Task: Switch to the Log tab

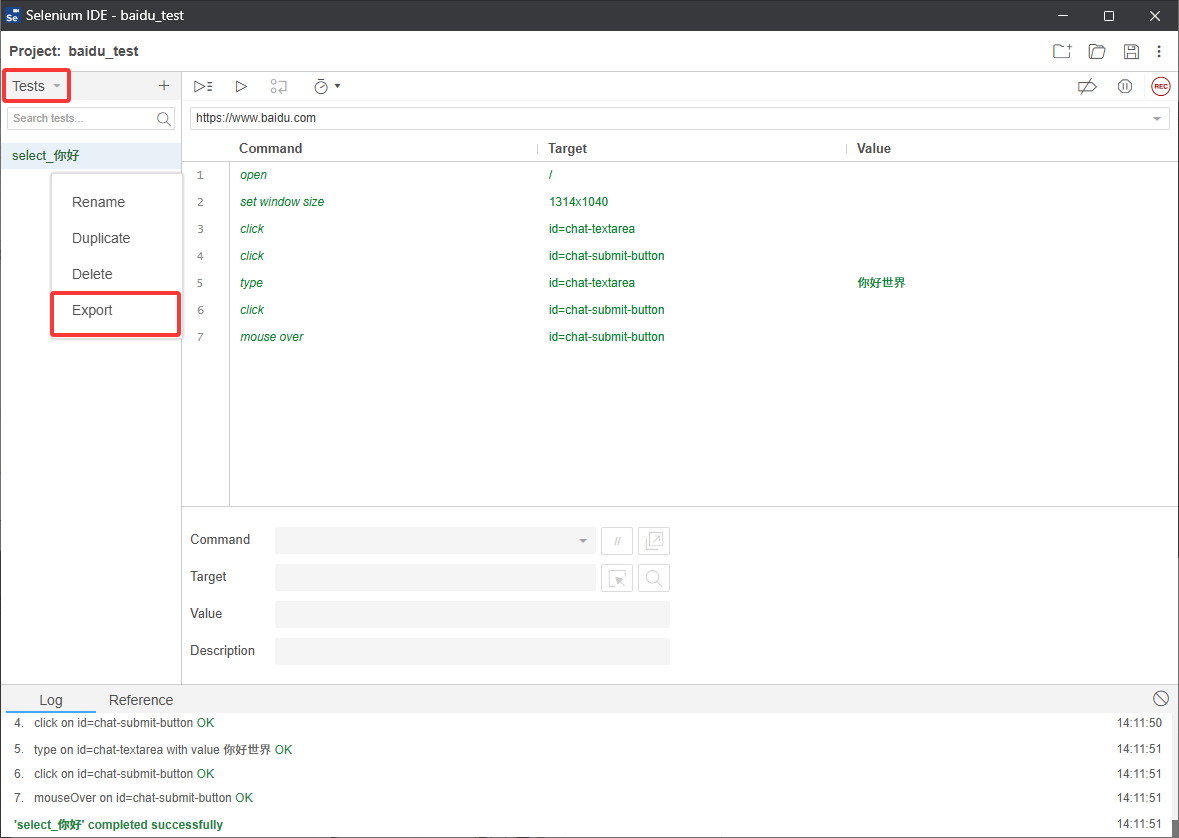Action: coord(51,700)
